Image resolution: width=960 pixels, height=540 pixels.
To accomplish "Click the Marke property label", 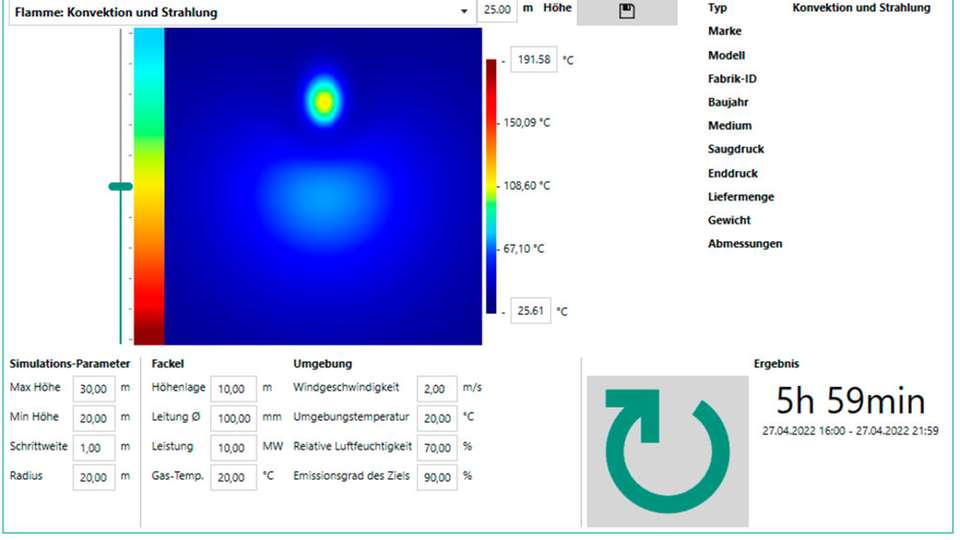I will coord(725,31).
